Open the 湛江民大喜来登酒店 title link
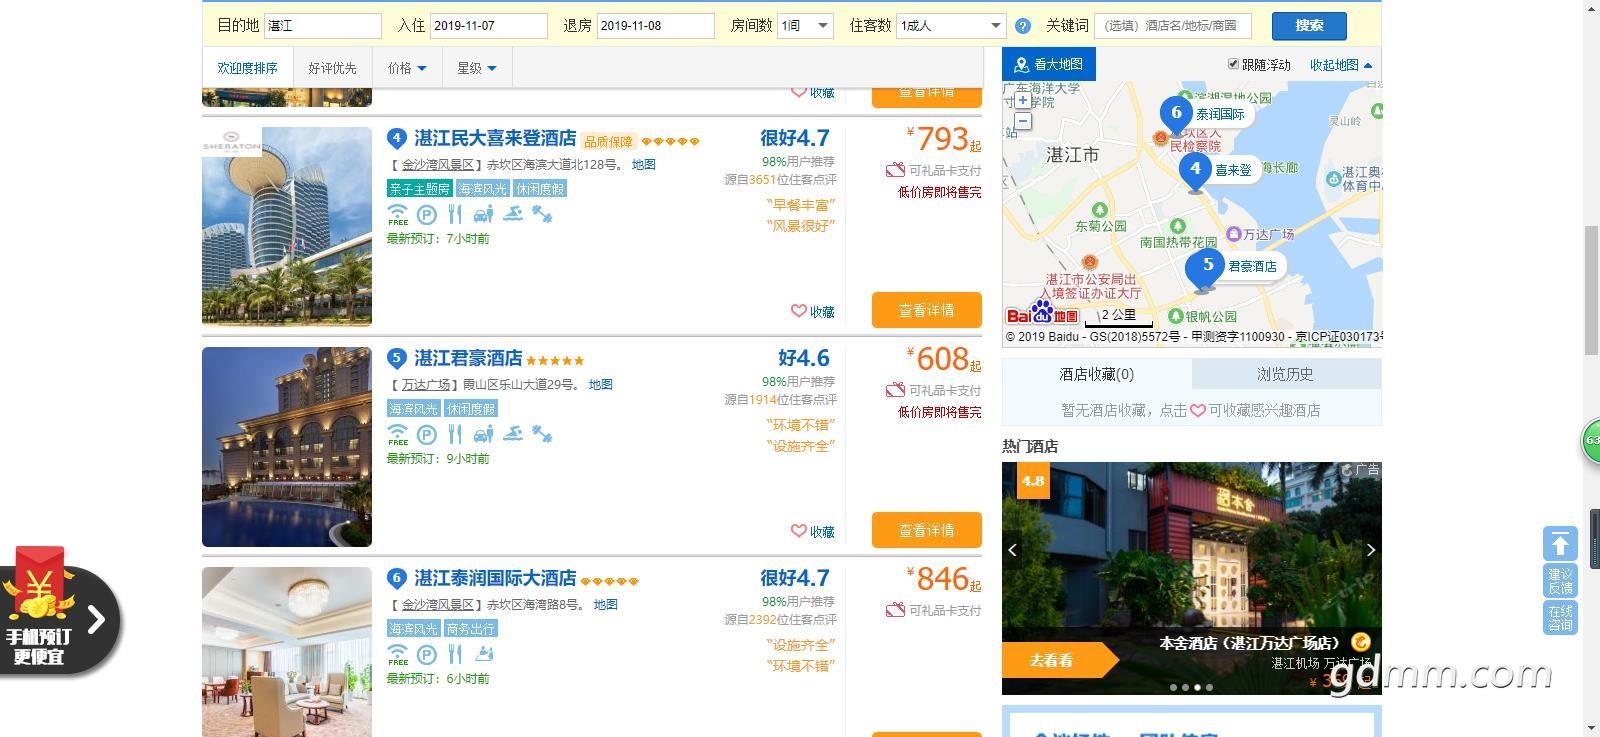 495,138
